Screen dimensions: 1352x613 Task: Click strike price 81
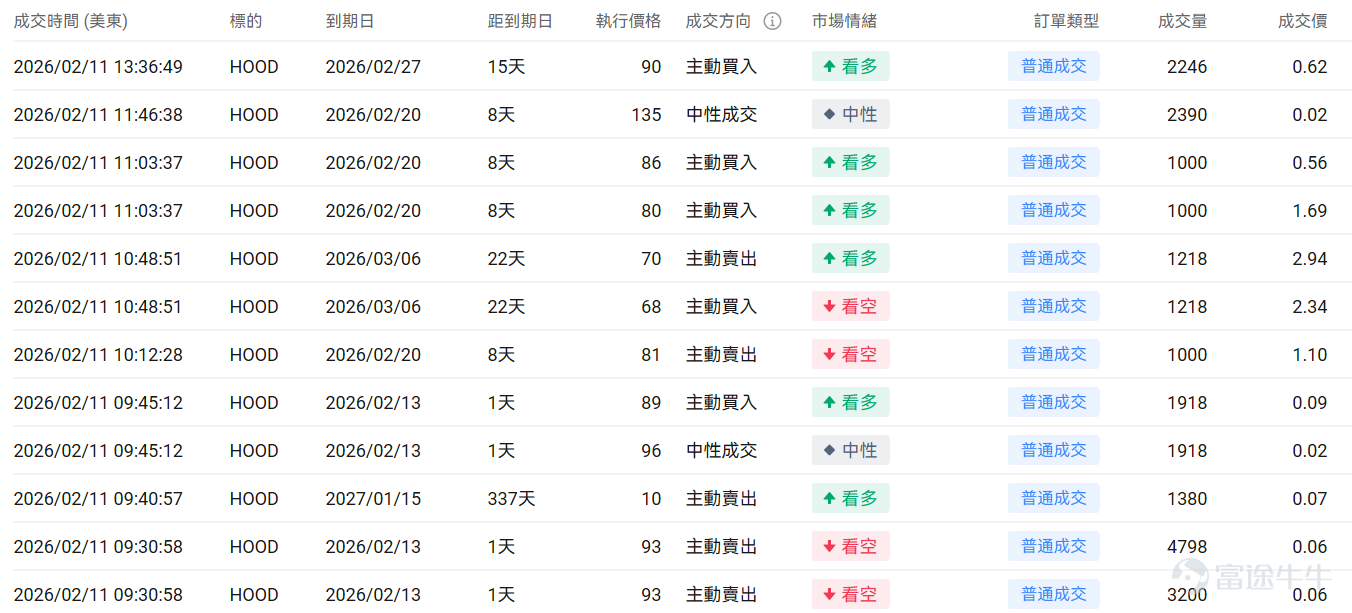point(652,355)
